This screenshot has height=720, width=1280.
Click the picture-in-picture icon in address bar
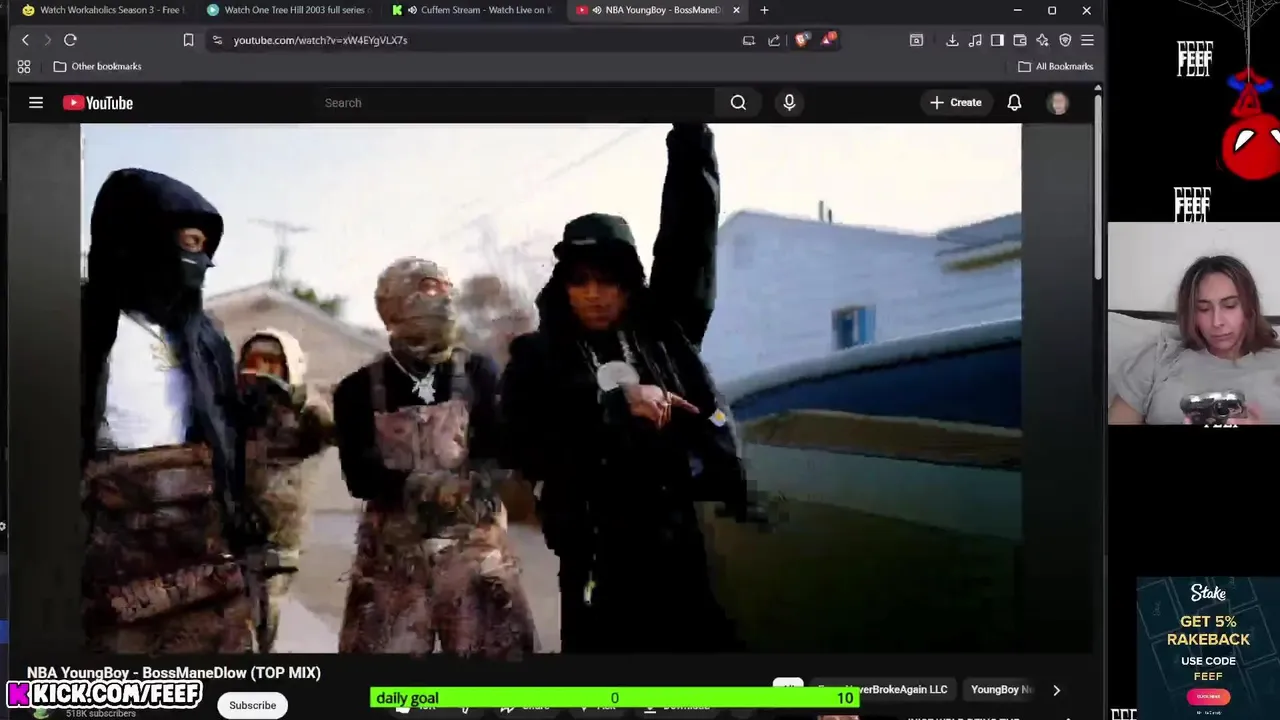748,40
